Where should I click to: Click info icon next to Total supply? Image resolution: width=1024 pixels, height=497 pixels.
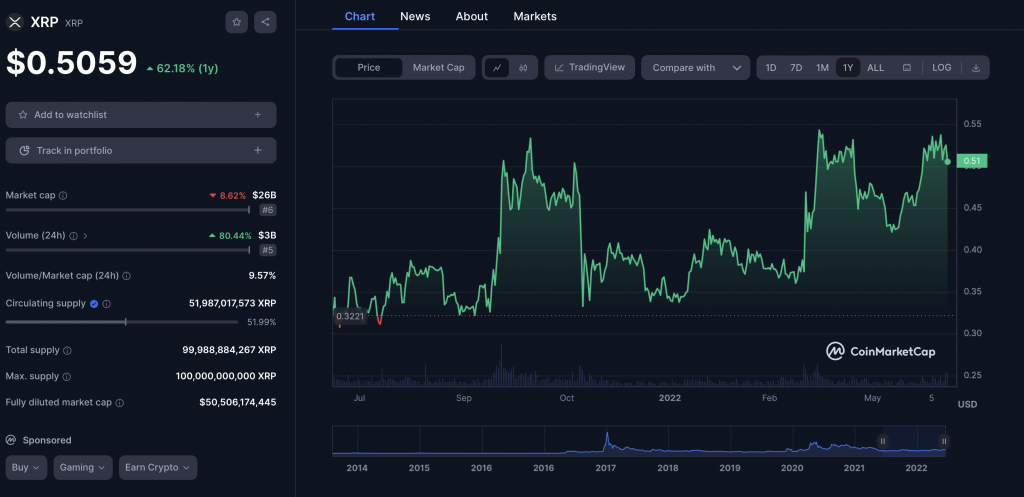(x=67, y=351)
